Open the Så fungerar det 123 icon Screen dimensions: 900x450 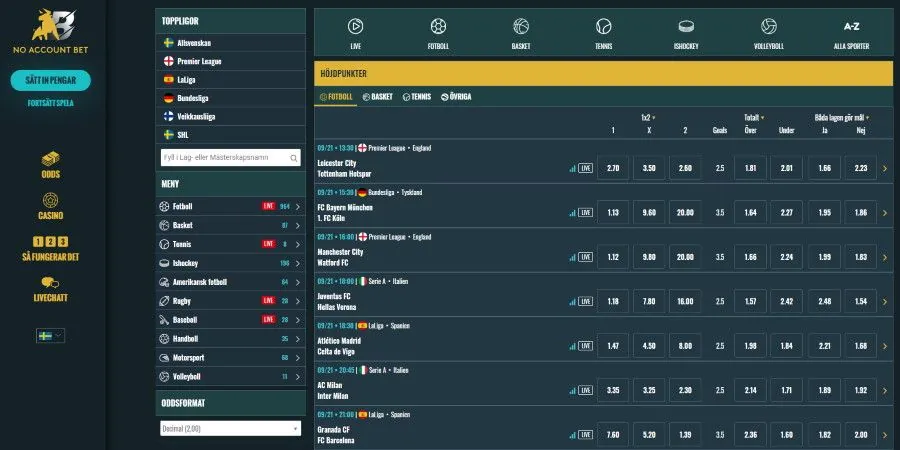pos(51,242)
